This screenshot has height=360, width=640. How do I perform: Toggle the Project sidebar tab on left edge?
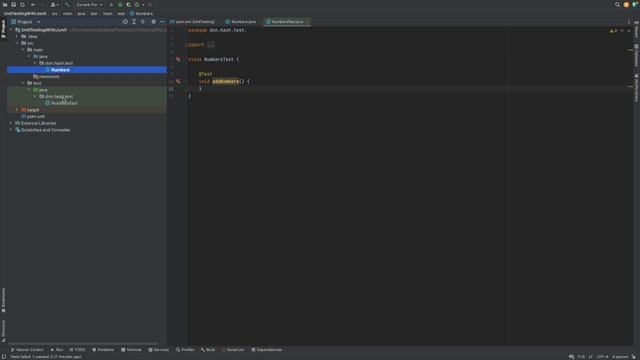point(4,29)
